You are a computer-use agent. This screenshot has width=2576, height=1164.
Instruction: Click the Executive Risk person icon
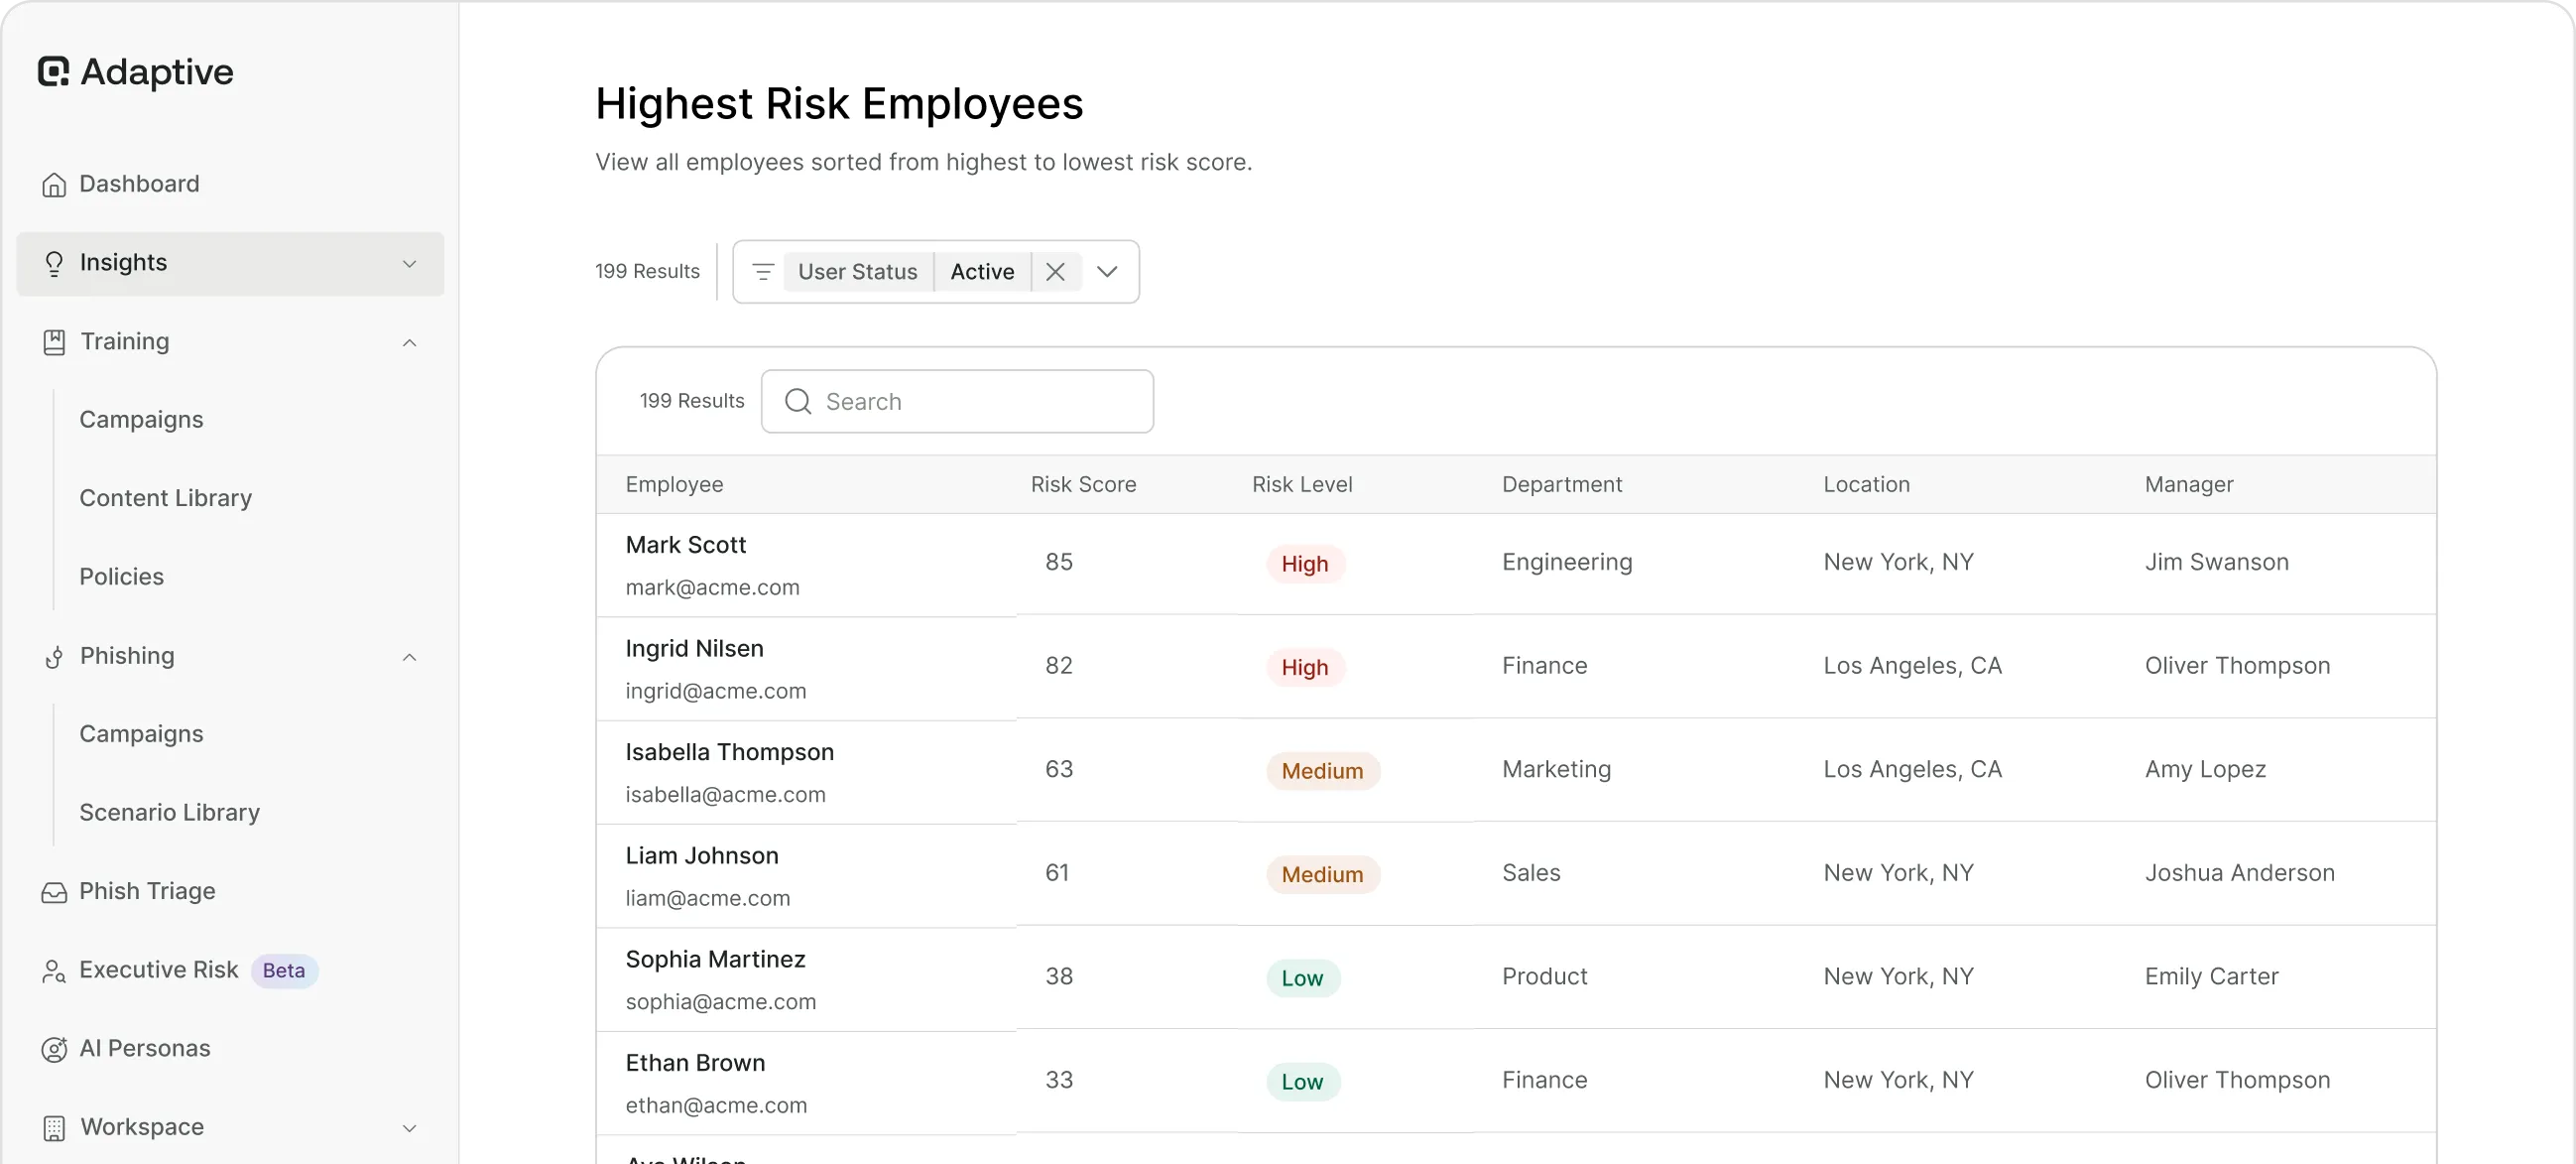pyautogui.click(x=54, y=970)
